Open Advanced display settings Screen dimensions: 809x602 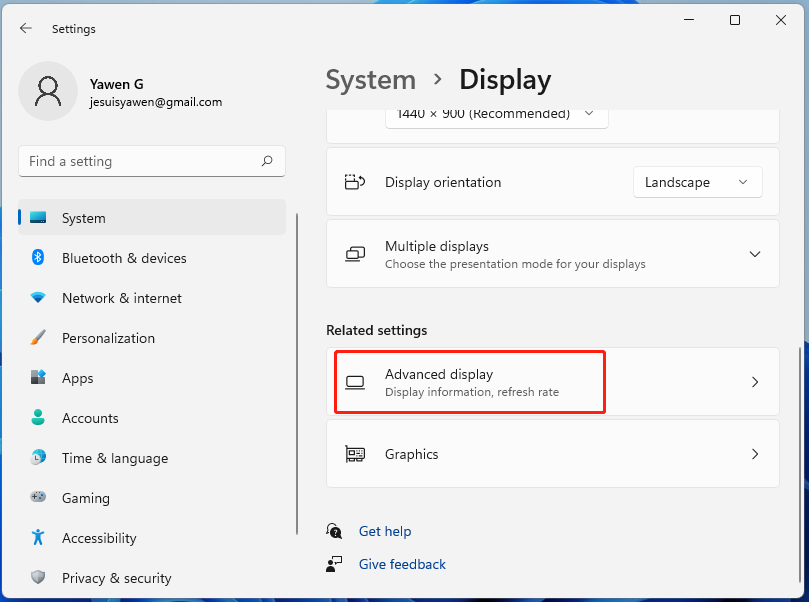(x=469, y=382)
